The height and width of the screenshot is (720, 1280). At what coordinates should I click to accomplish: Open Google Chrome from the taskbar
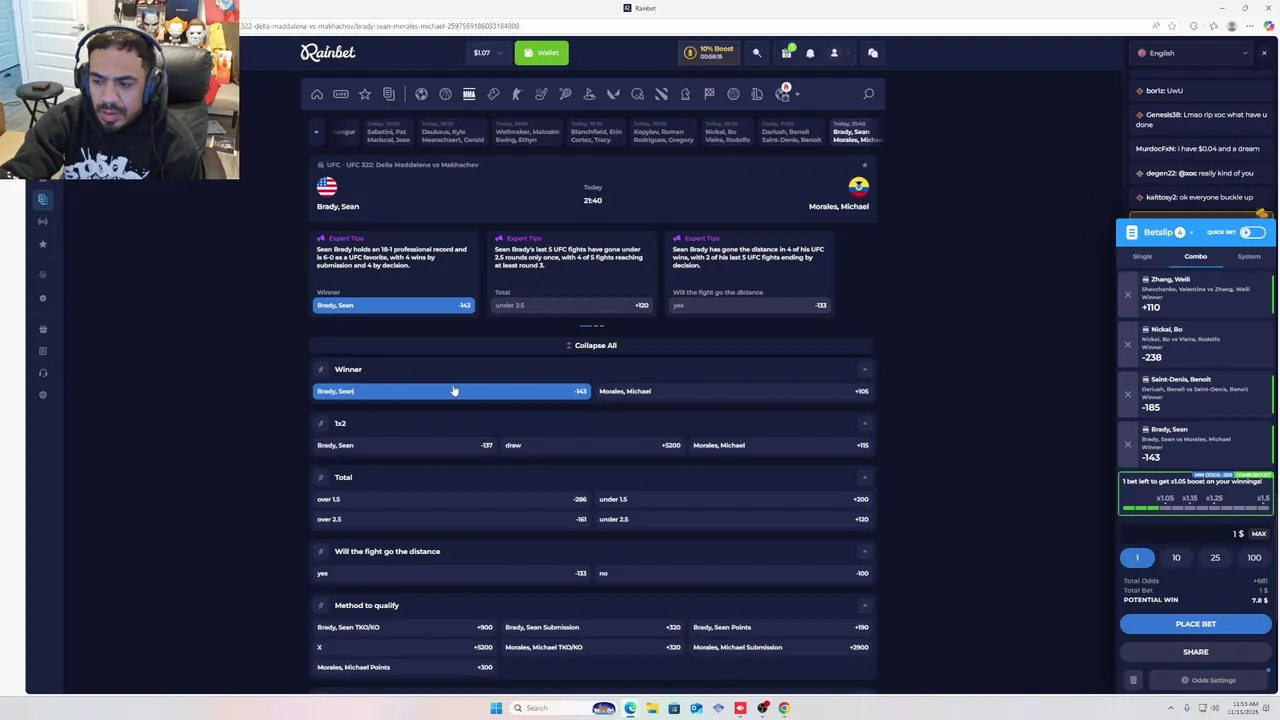(784, 708)
